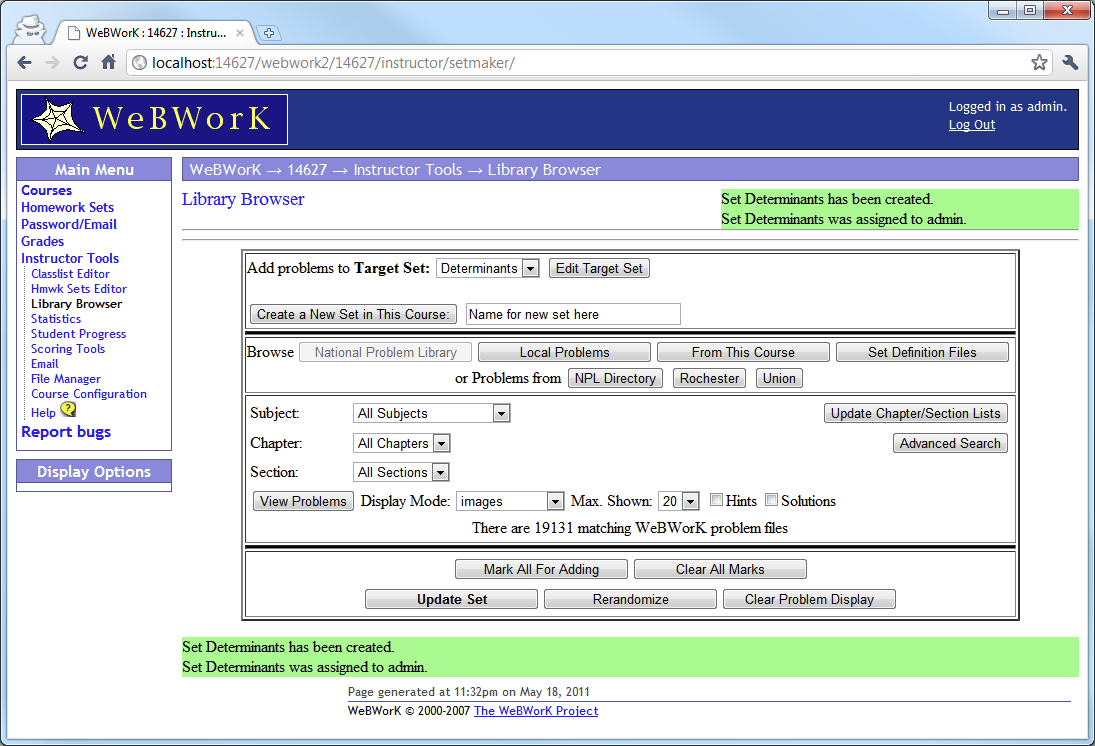The image size is (1095, 746).
Task: Open Statistics in sidebar
Action: (x=56, y=319)
